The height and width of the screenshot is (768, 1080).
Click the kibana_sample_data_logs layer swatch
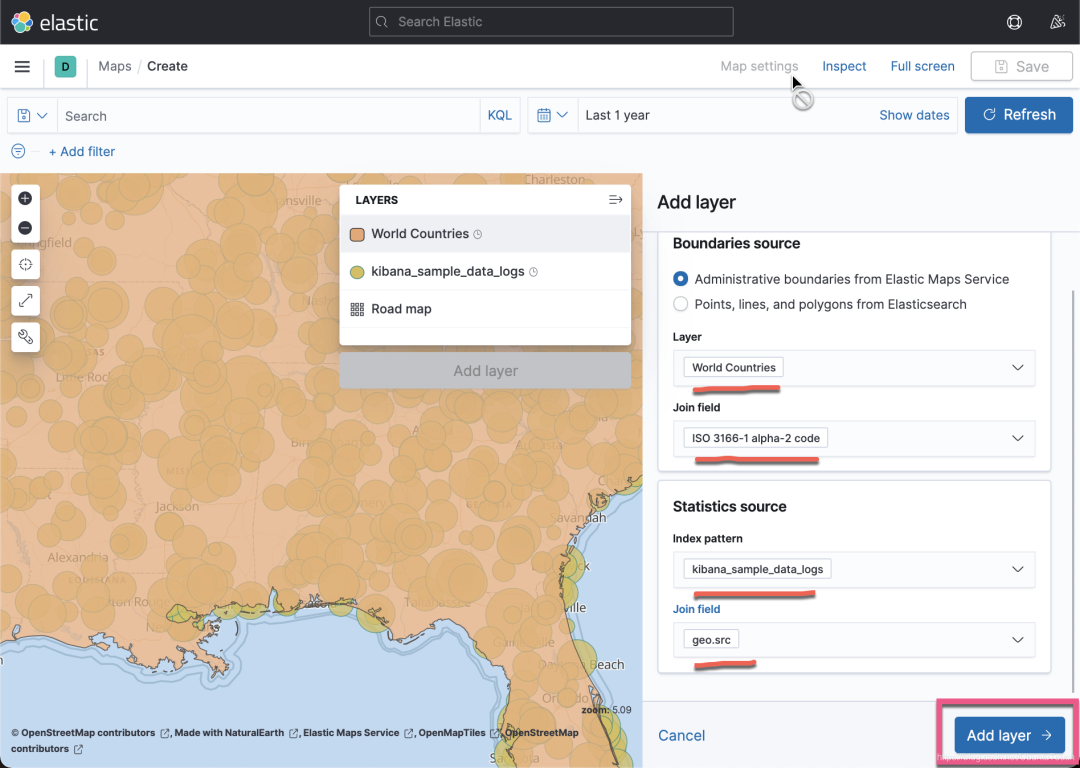(x=357, y=272)
